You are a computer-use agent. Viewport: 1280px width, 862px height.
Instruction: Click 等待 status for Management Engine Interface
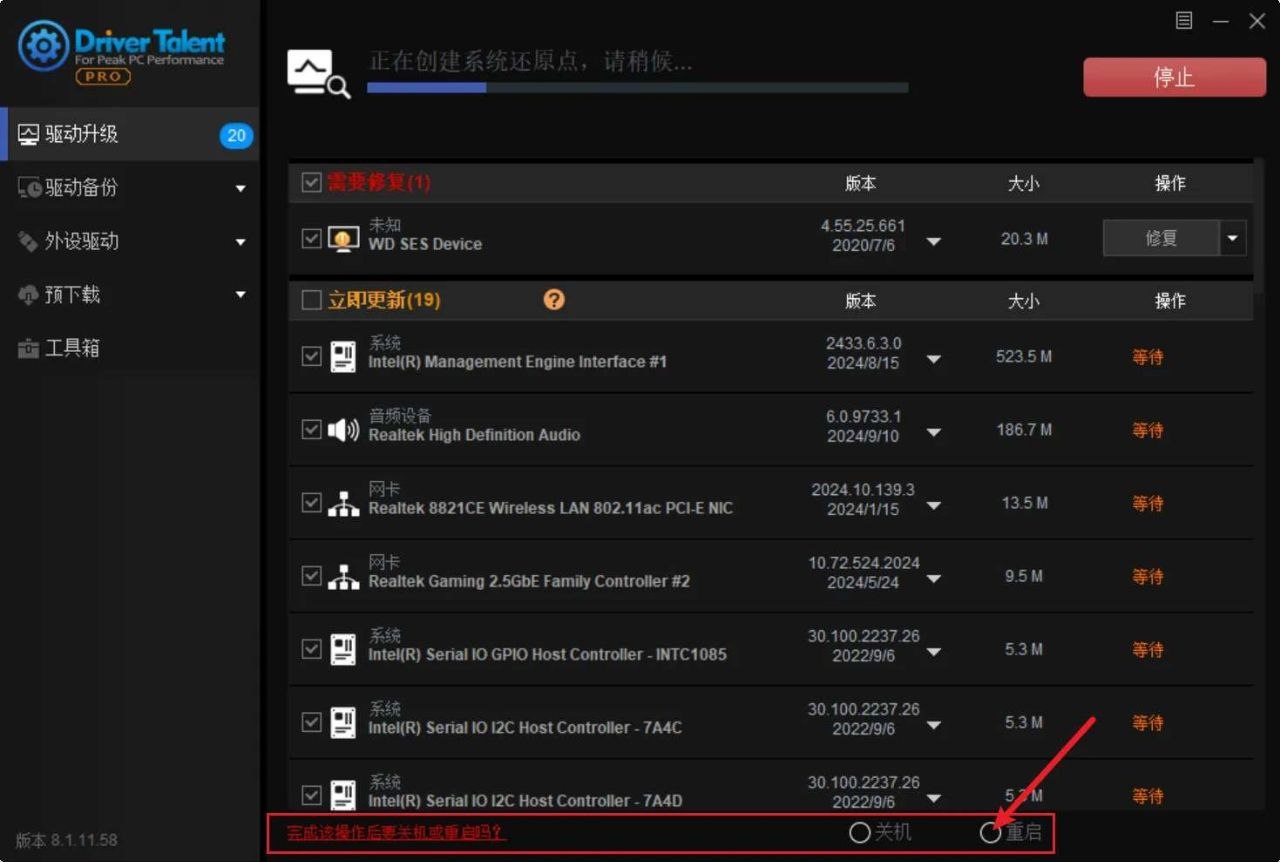click(1148, 357)
